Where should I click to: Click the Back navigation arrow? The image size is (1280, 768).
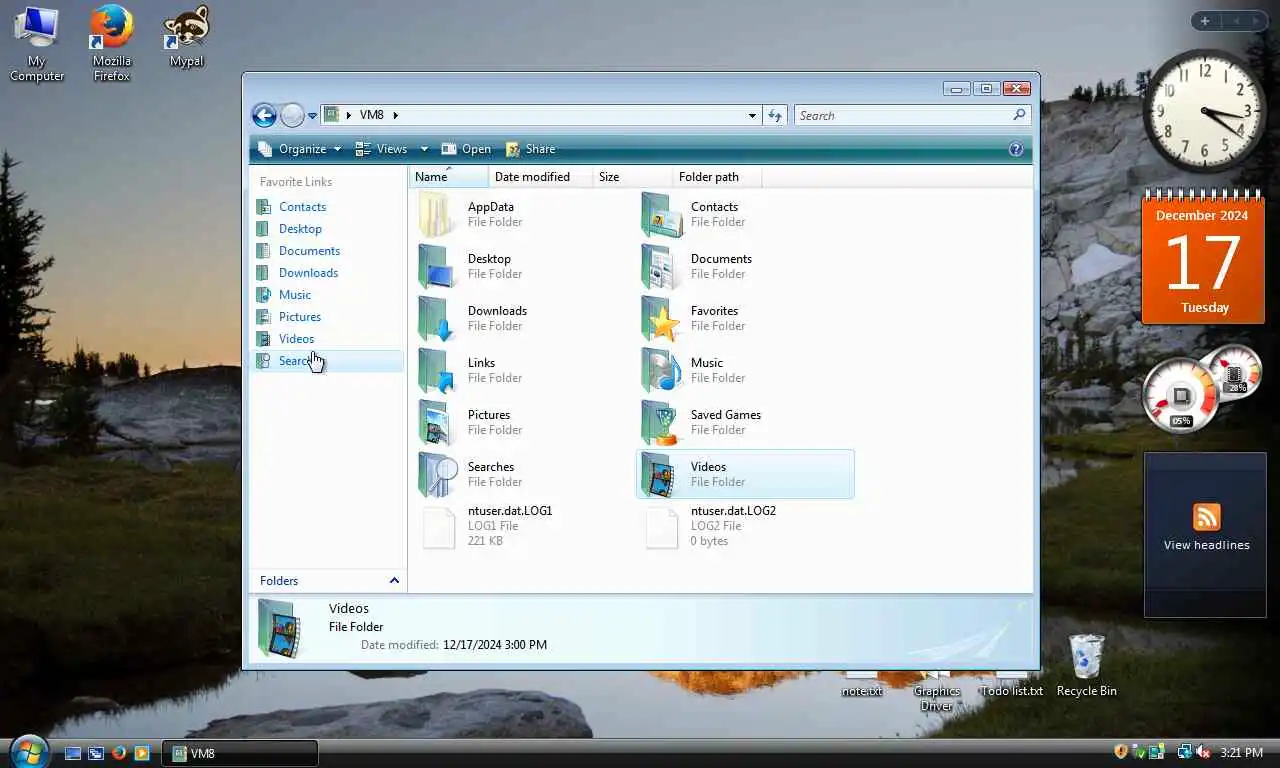264,115
